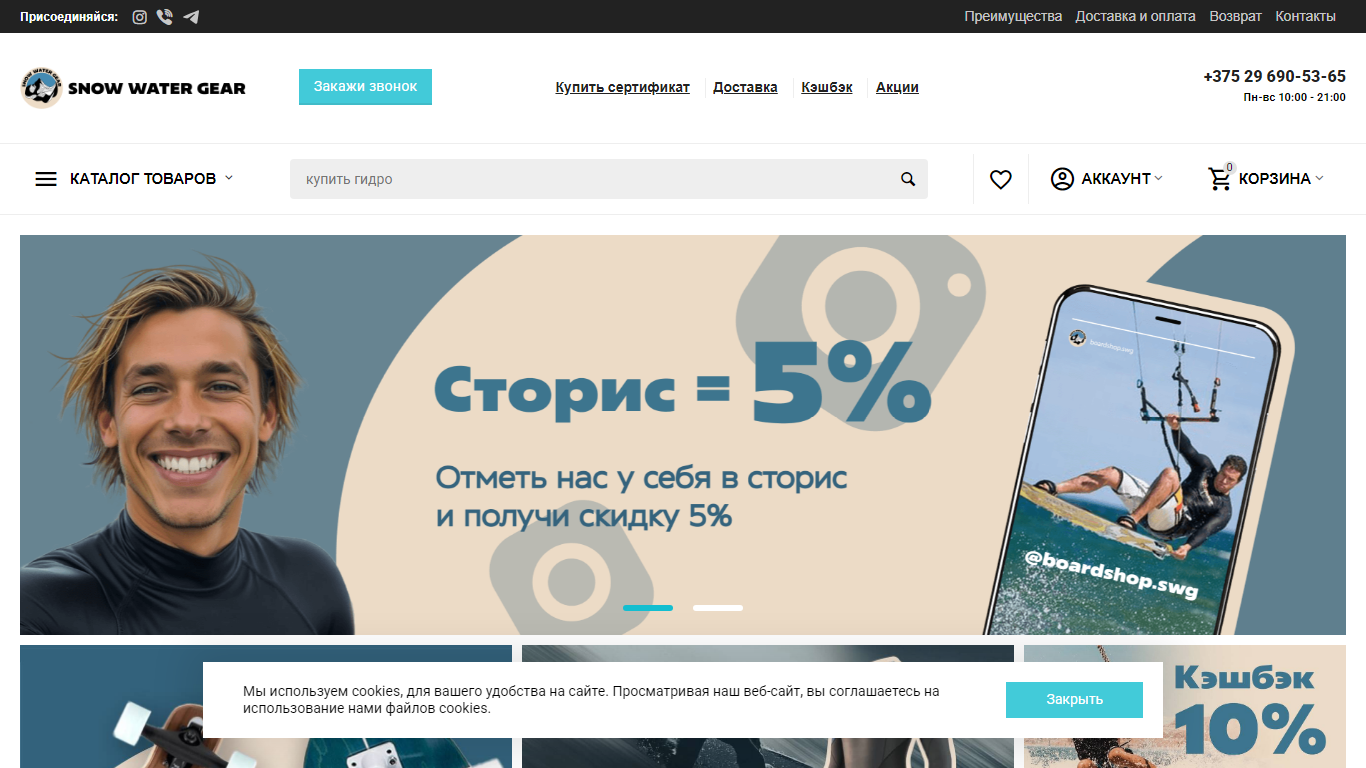Expand the Аккаунт dropdown arrow
The image size is (1366, 768).
click(1158, 178)
